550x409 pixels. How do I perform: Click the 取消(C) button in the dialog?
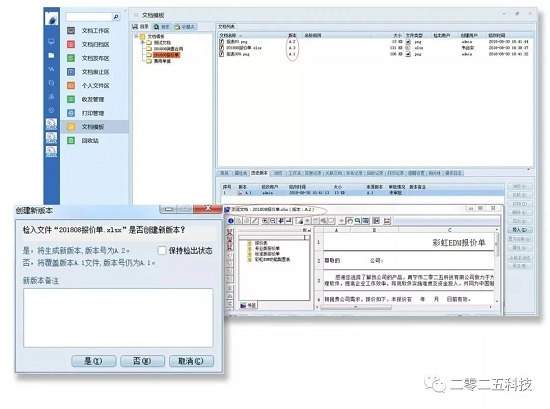point(191,361)
